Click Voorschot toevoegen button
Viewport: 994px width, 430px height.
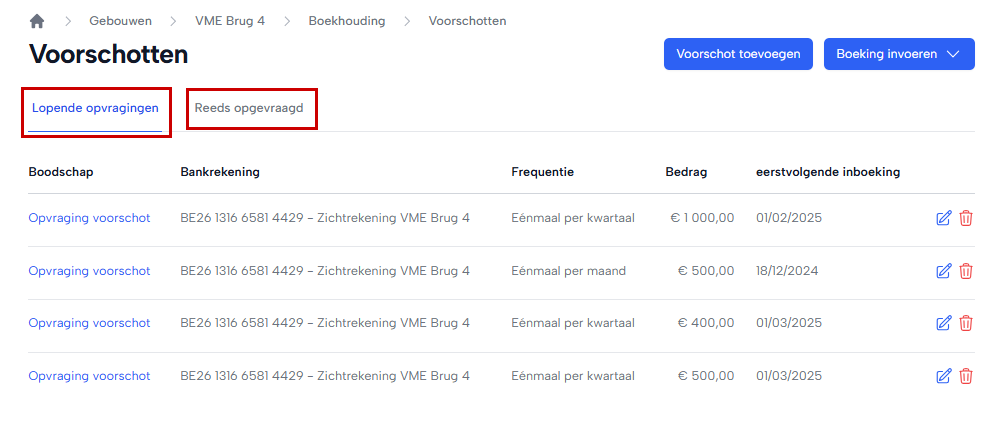point(738,54)
